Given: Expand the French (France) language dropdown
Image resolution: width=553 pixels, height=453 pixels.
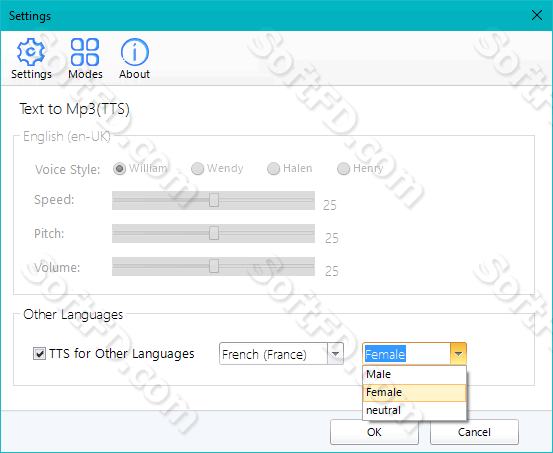Looking at the screenshot, I should (x=335, y=354).
